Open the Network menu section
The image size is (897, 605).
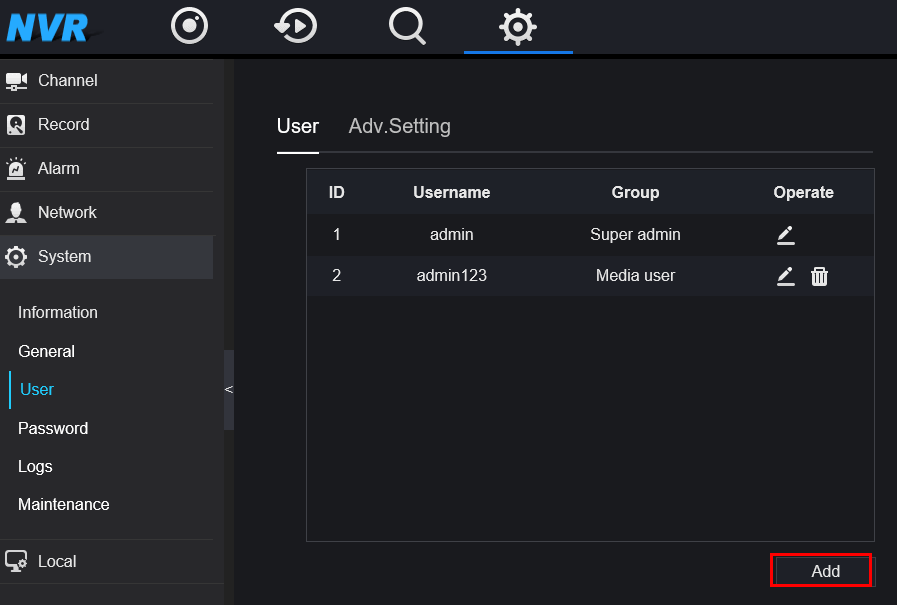pyautogui.click(x=67, y=213)
